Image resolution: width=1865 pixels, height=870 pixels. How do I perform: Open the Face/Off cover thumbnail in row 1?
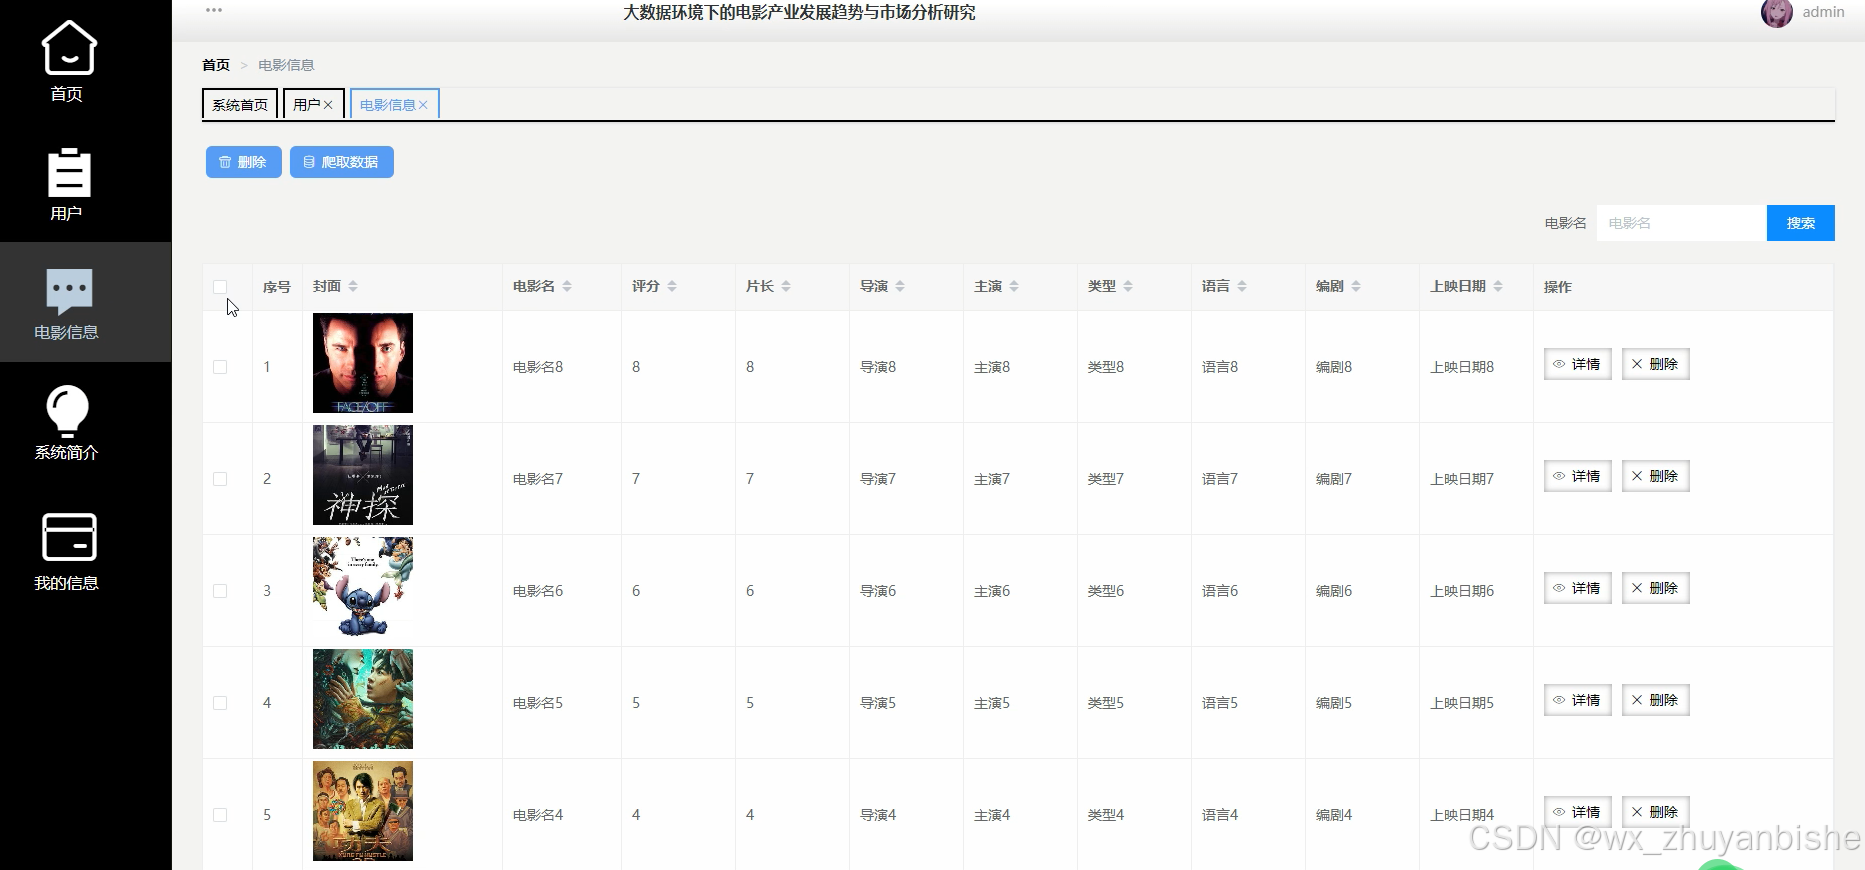(363, 363)
